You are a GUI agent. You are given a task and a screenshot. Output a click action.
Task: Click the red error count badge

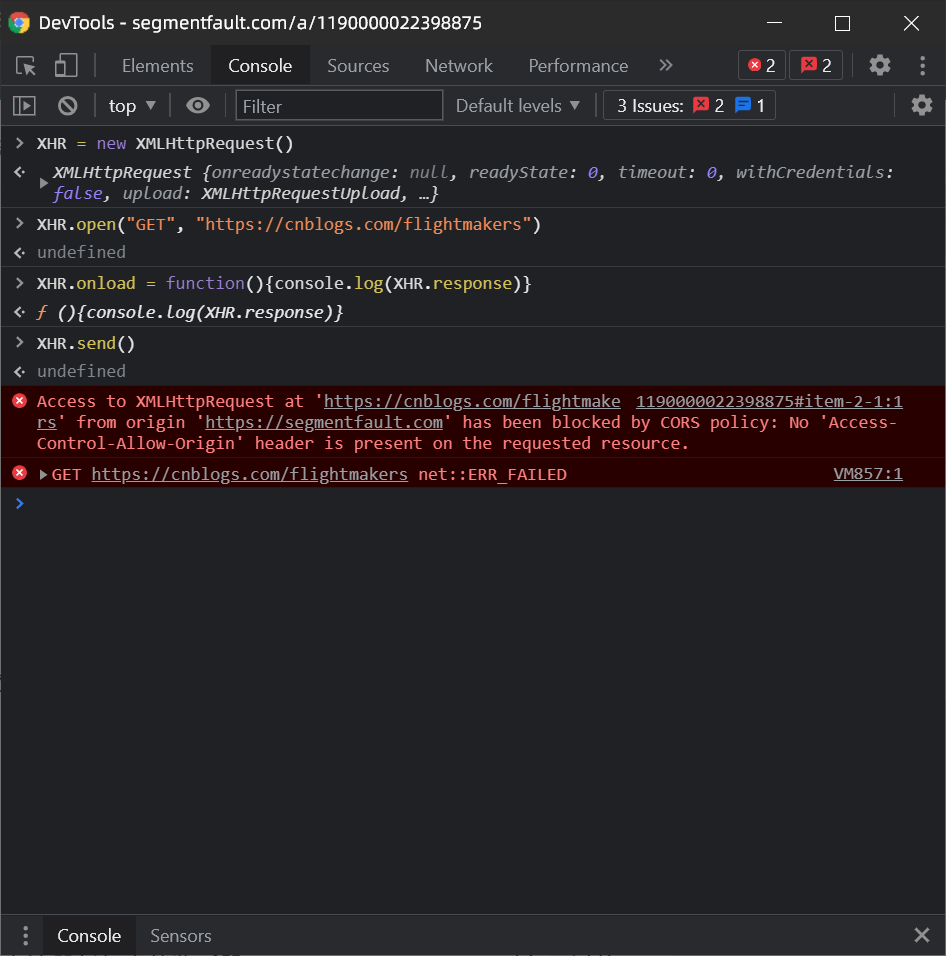click(x=762, y=65)
